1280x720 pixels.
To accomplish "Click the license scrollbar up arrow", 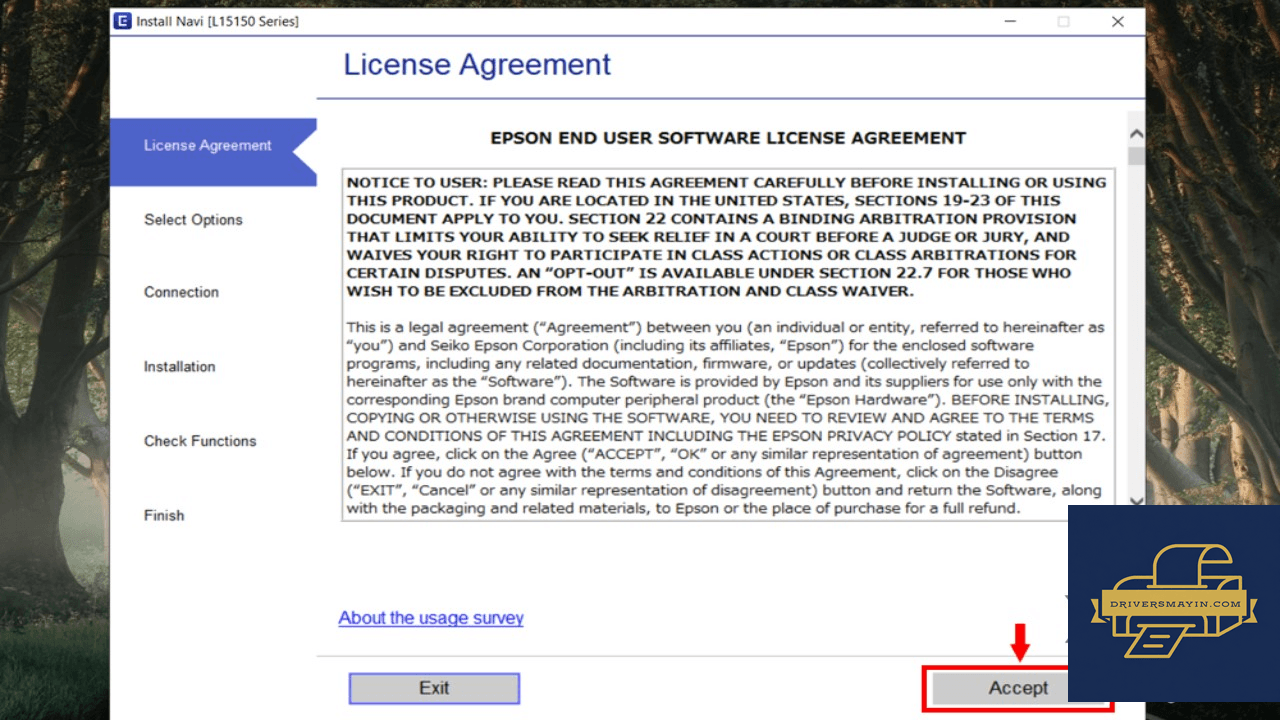I will coord(1136,134).
